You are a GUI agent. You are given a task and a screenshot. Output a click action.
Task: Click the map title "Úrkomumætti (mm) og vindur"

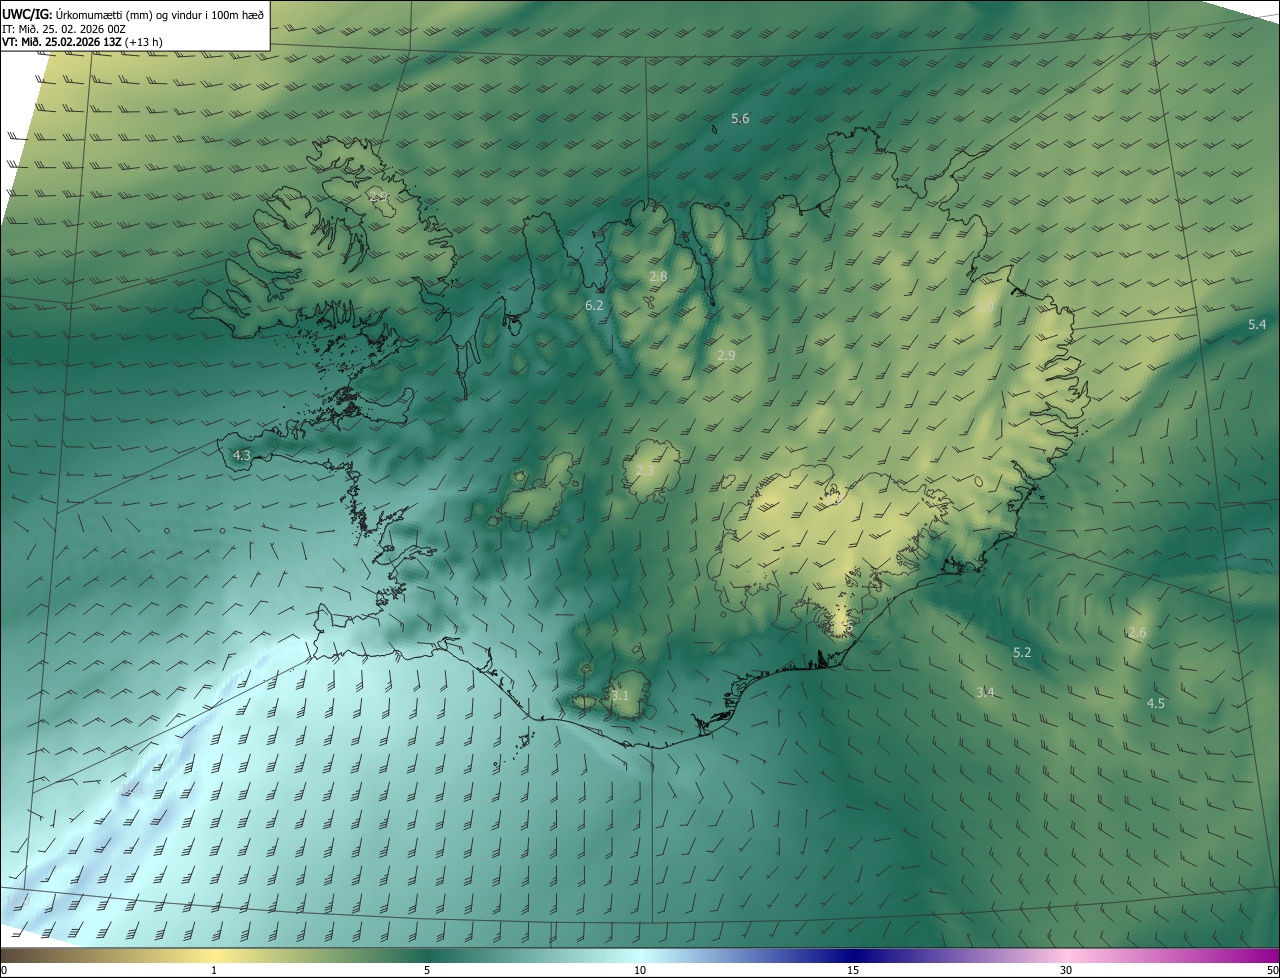[131, 14]
